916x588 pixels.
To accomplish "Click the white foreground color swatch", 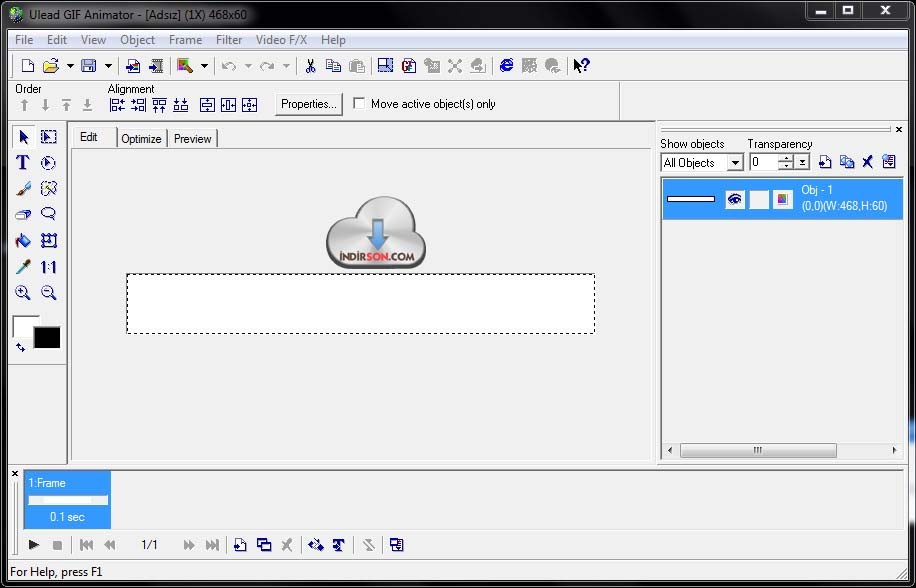I will pyautogui.click(x=23, y=326).
